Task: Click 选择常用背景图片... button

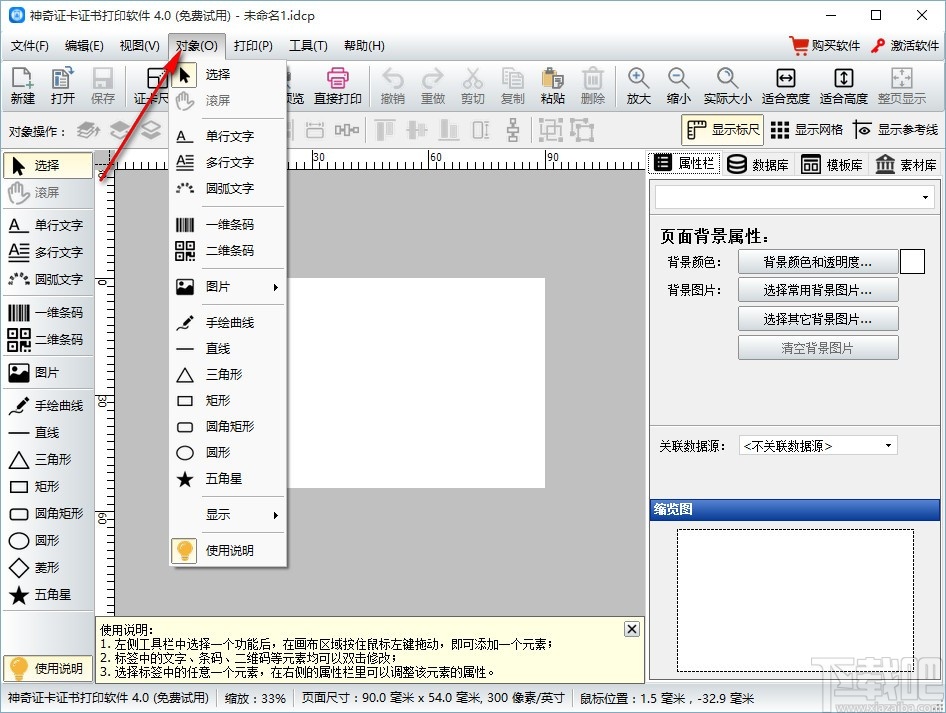Action: 818,290
